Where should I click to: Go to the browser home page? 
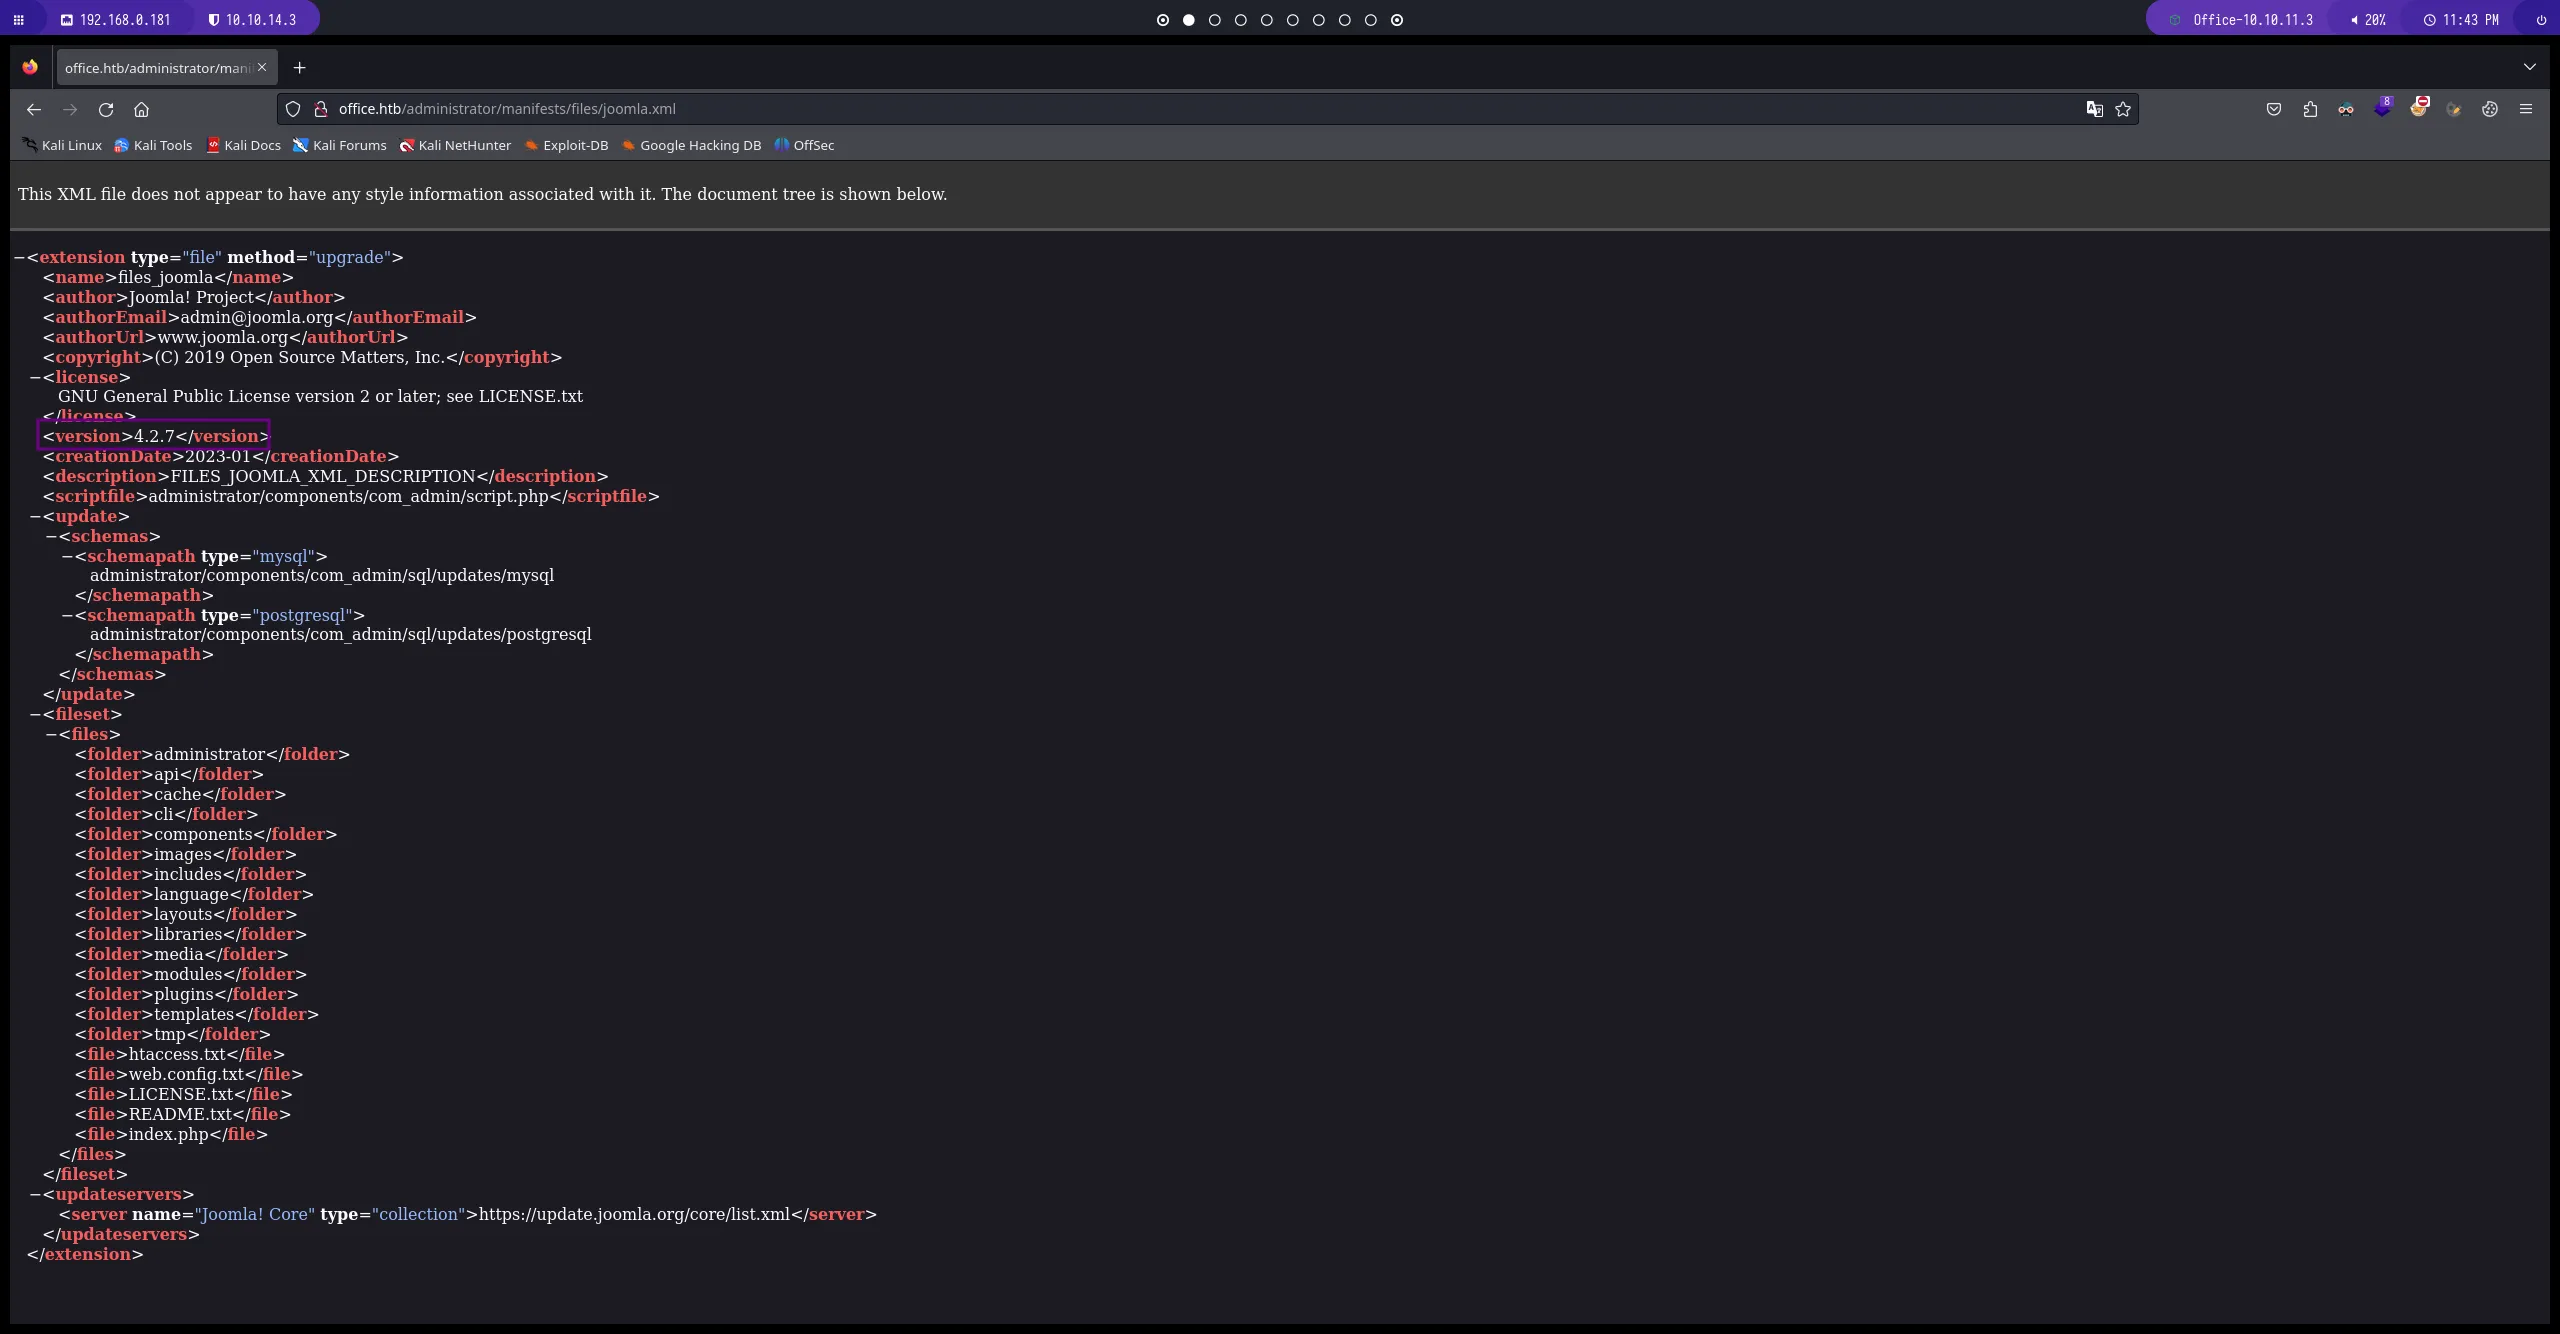141,109
